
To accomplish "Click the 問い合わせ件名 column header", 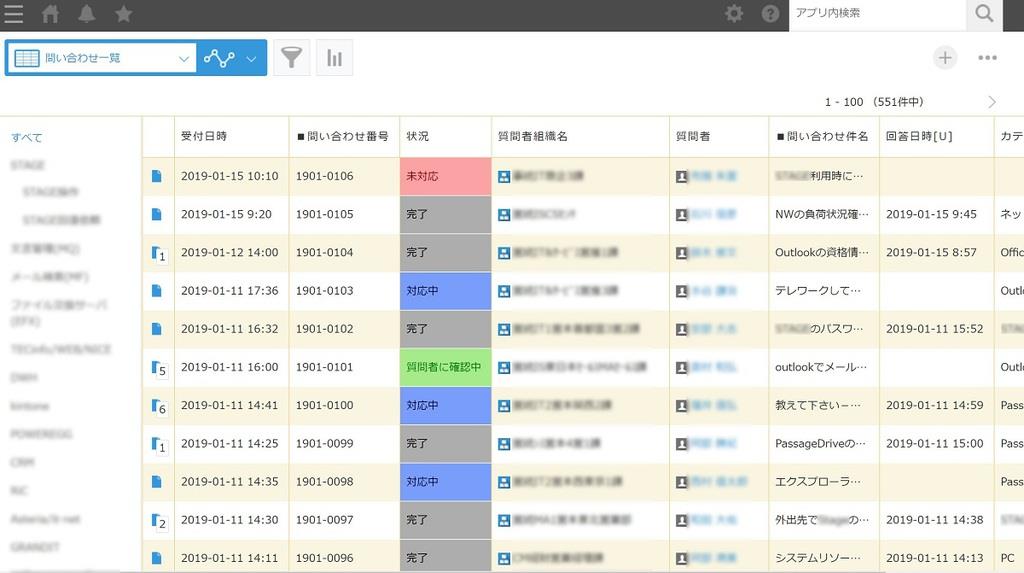I will point(822,137).
